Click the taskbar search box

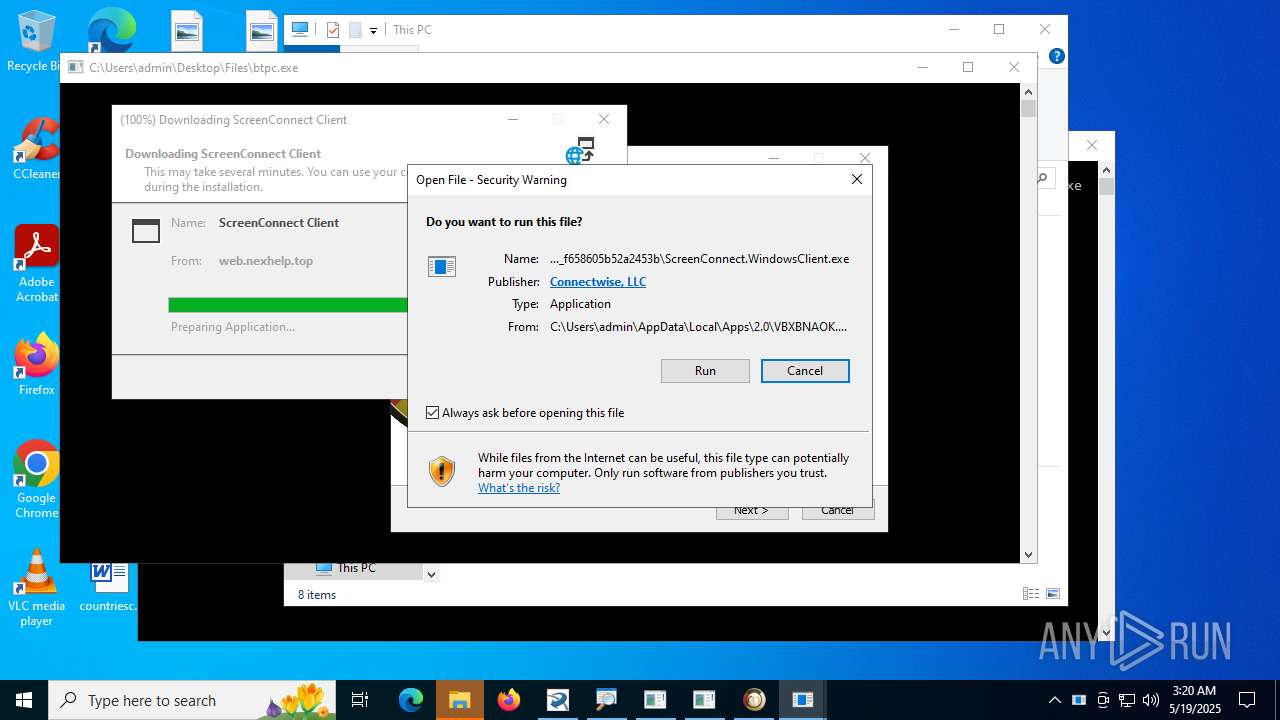(x=192, y=700)
